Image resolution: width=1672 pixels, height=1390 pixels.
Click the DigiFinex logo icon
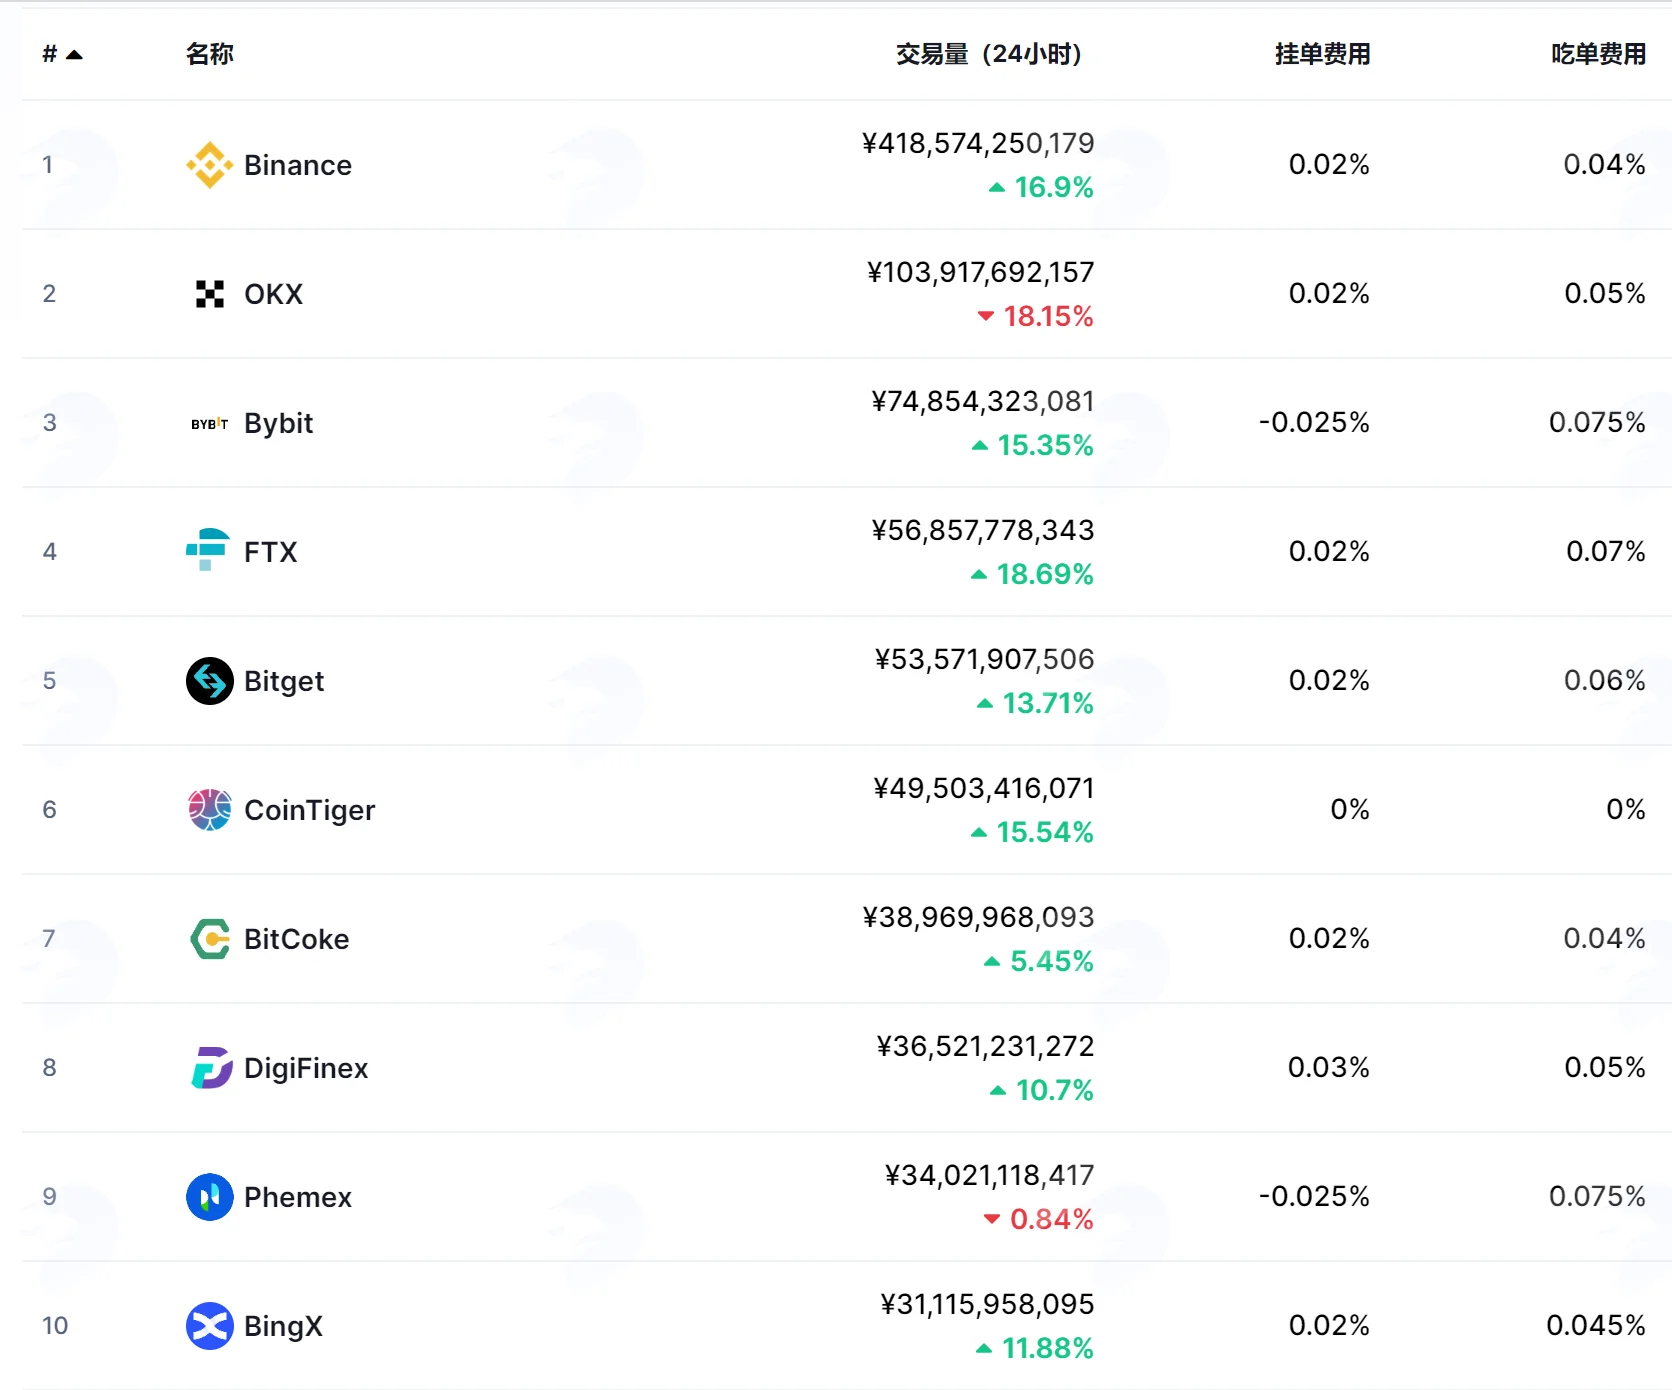pyautogui.click(x=211, y=1068)
